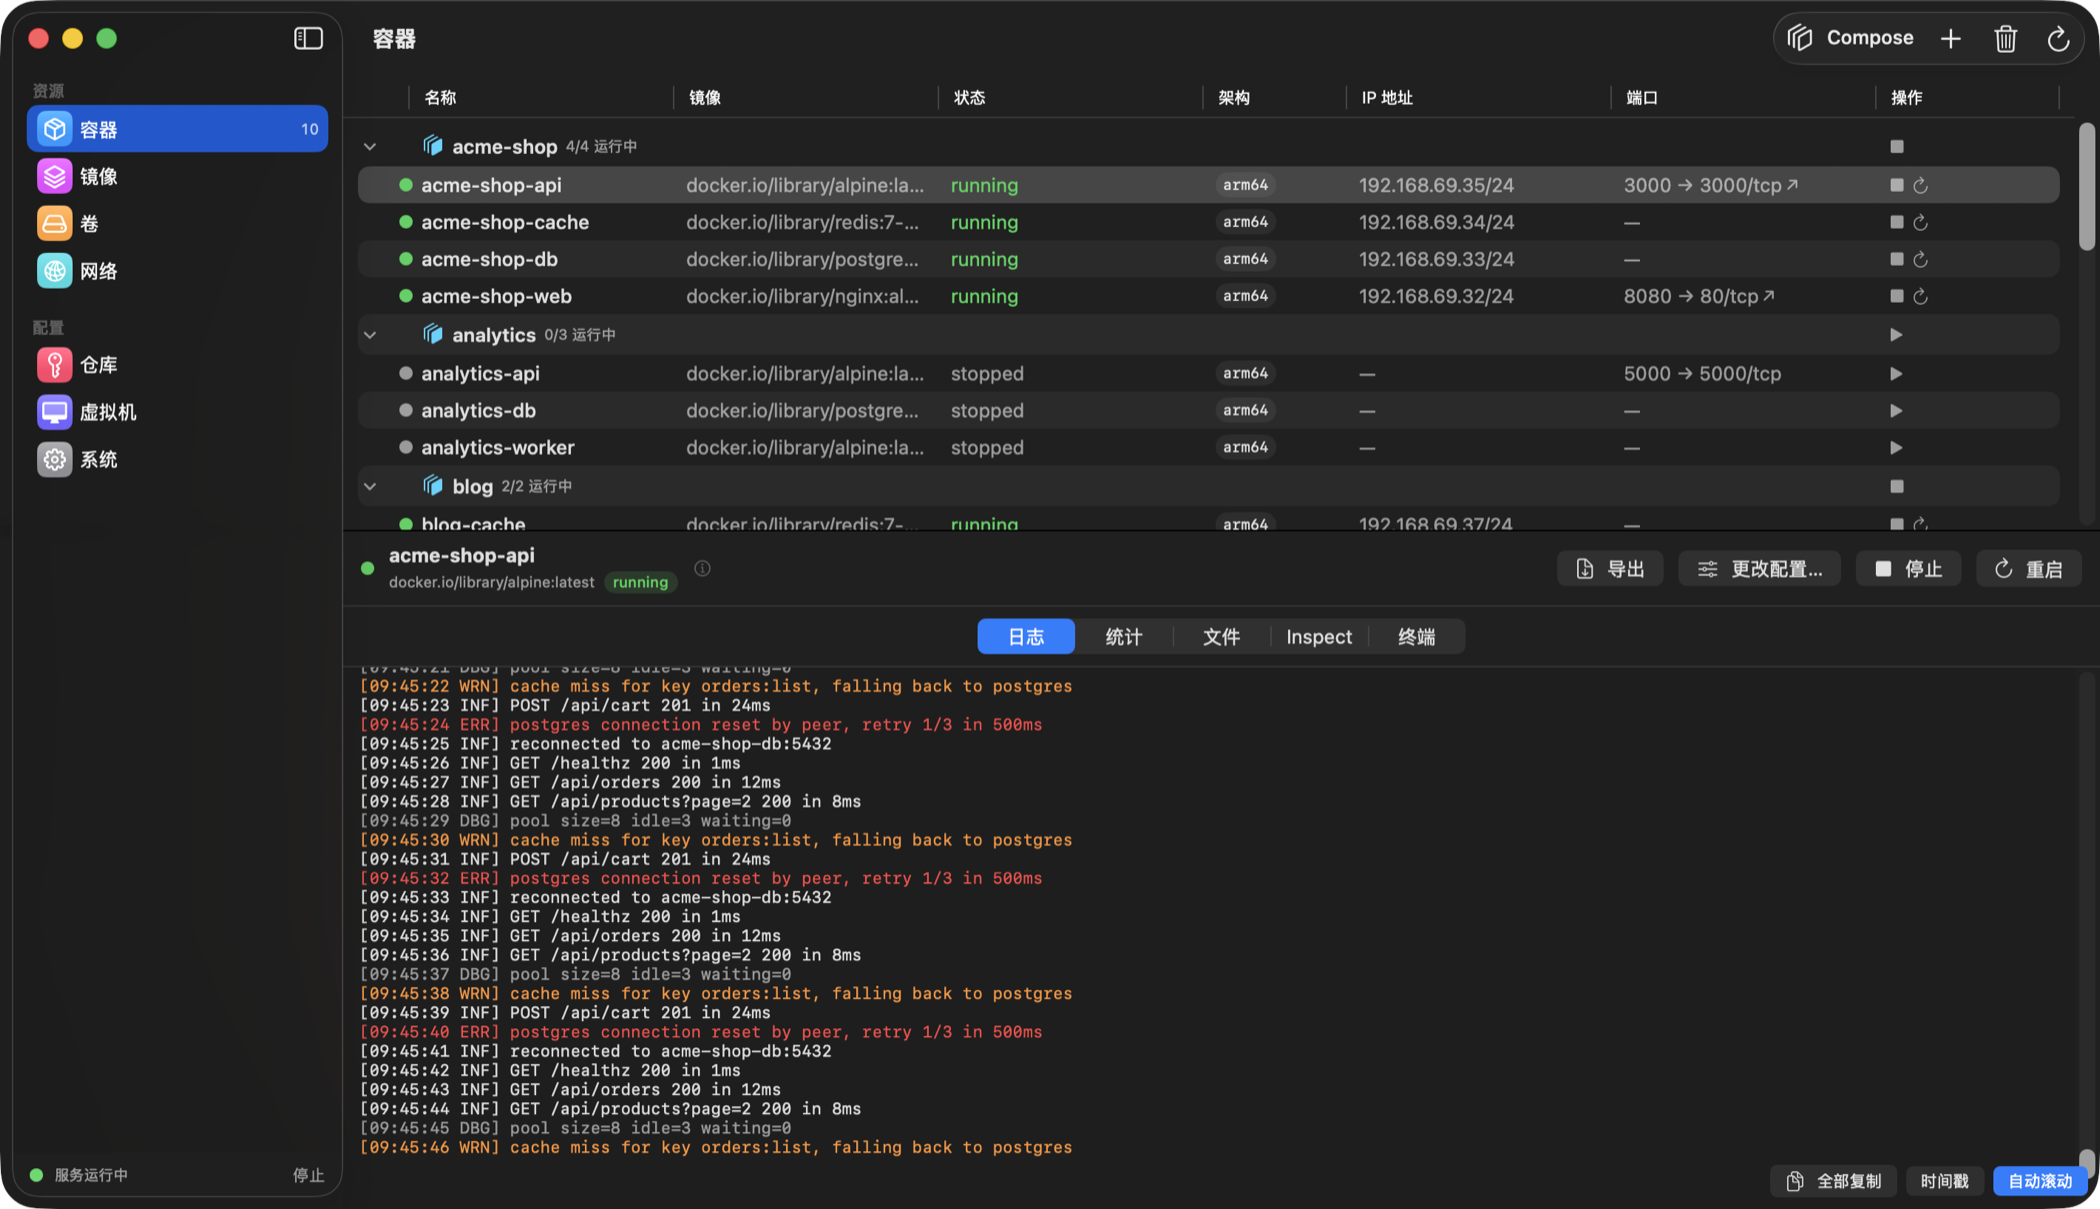
Task: Toggle 时间戳 timestamps display
Action: pos(1945,1181)
